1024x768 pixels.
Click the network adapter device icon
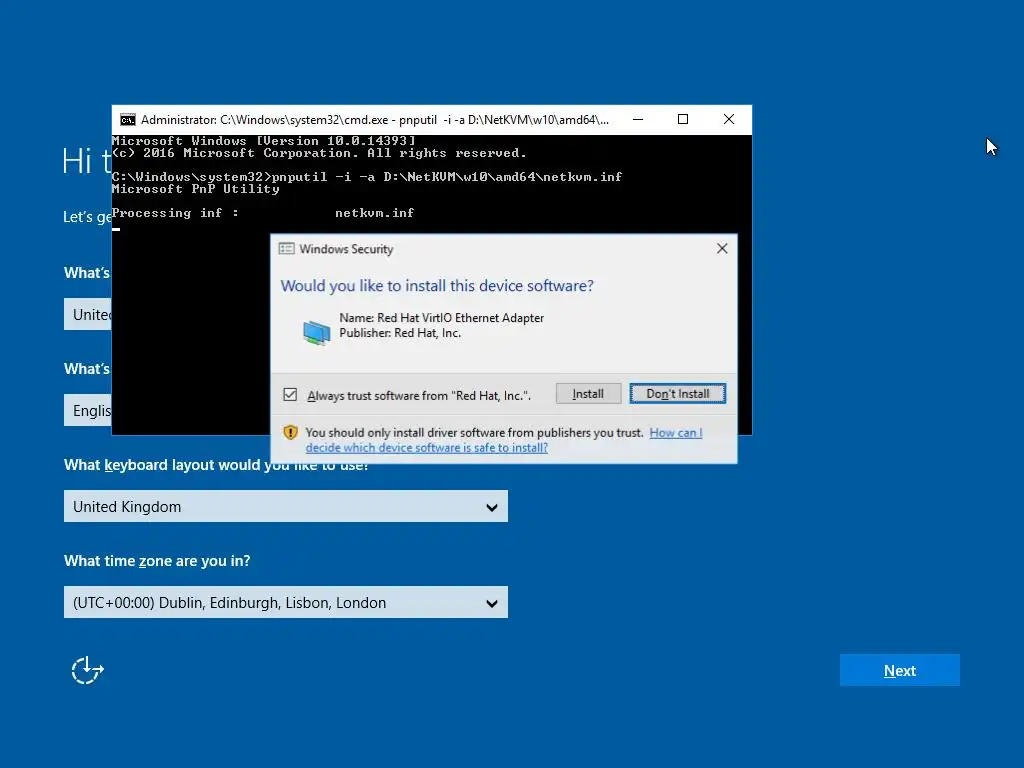tap(317, 332)
